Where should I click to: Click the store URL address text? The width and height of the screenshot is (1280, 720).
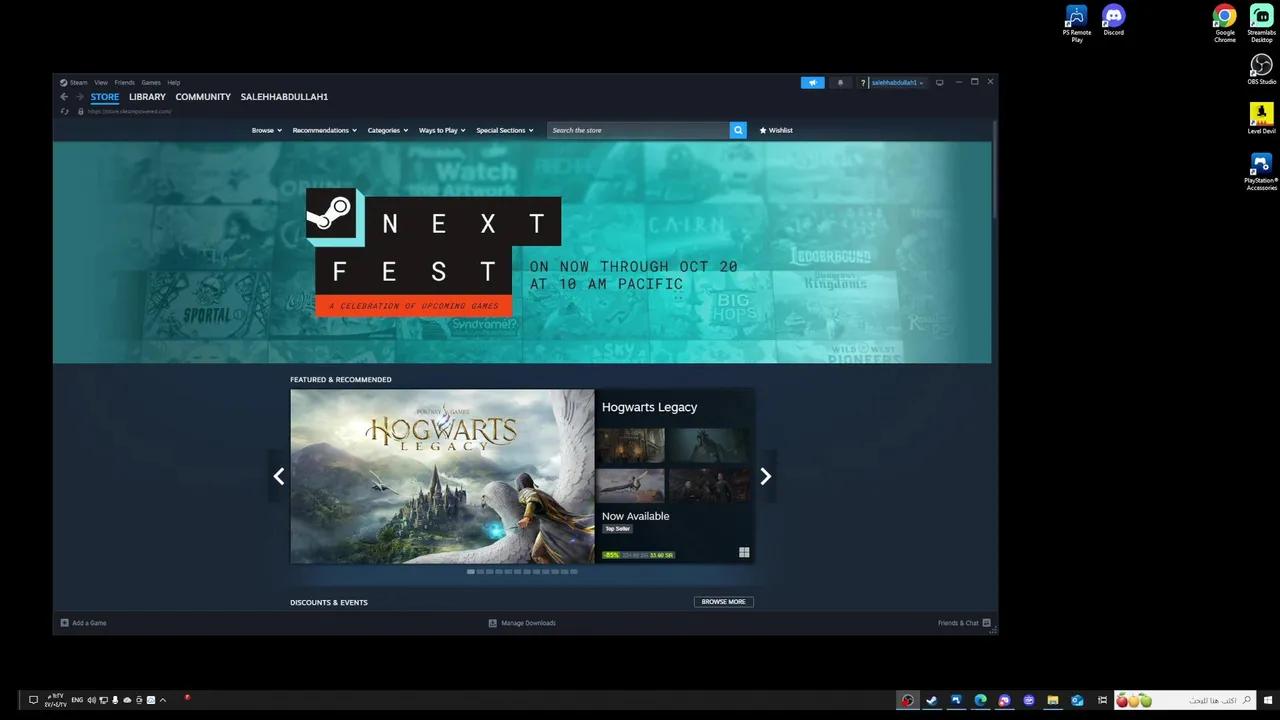(x=129, y=111)
